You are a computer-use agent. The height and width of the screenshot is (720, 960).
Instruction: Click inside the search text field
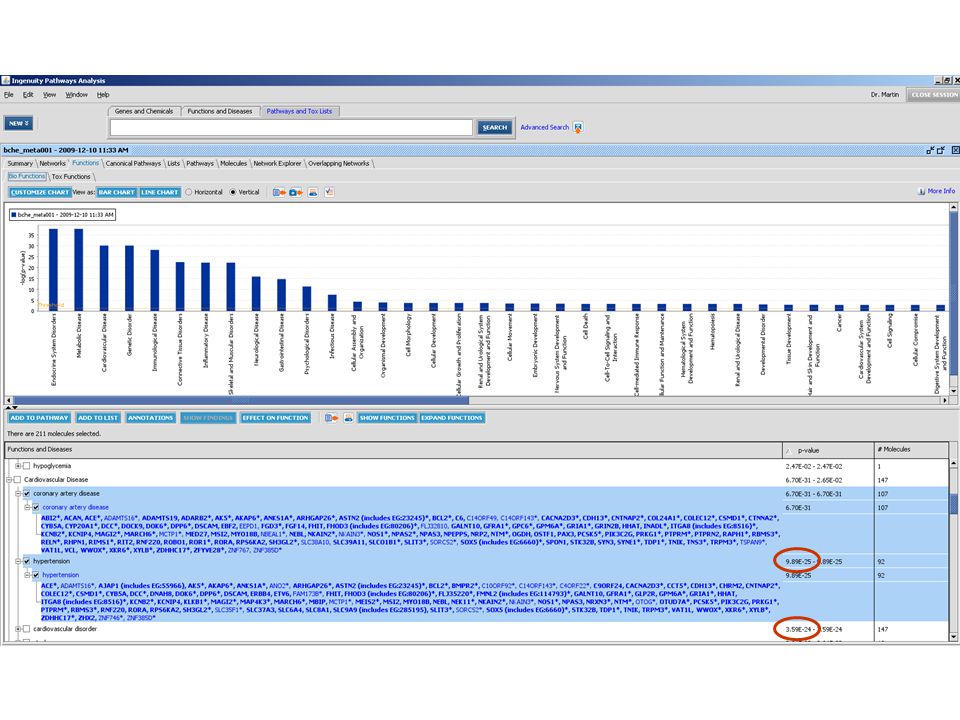[291, 127]
